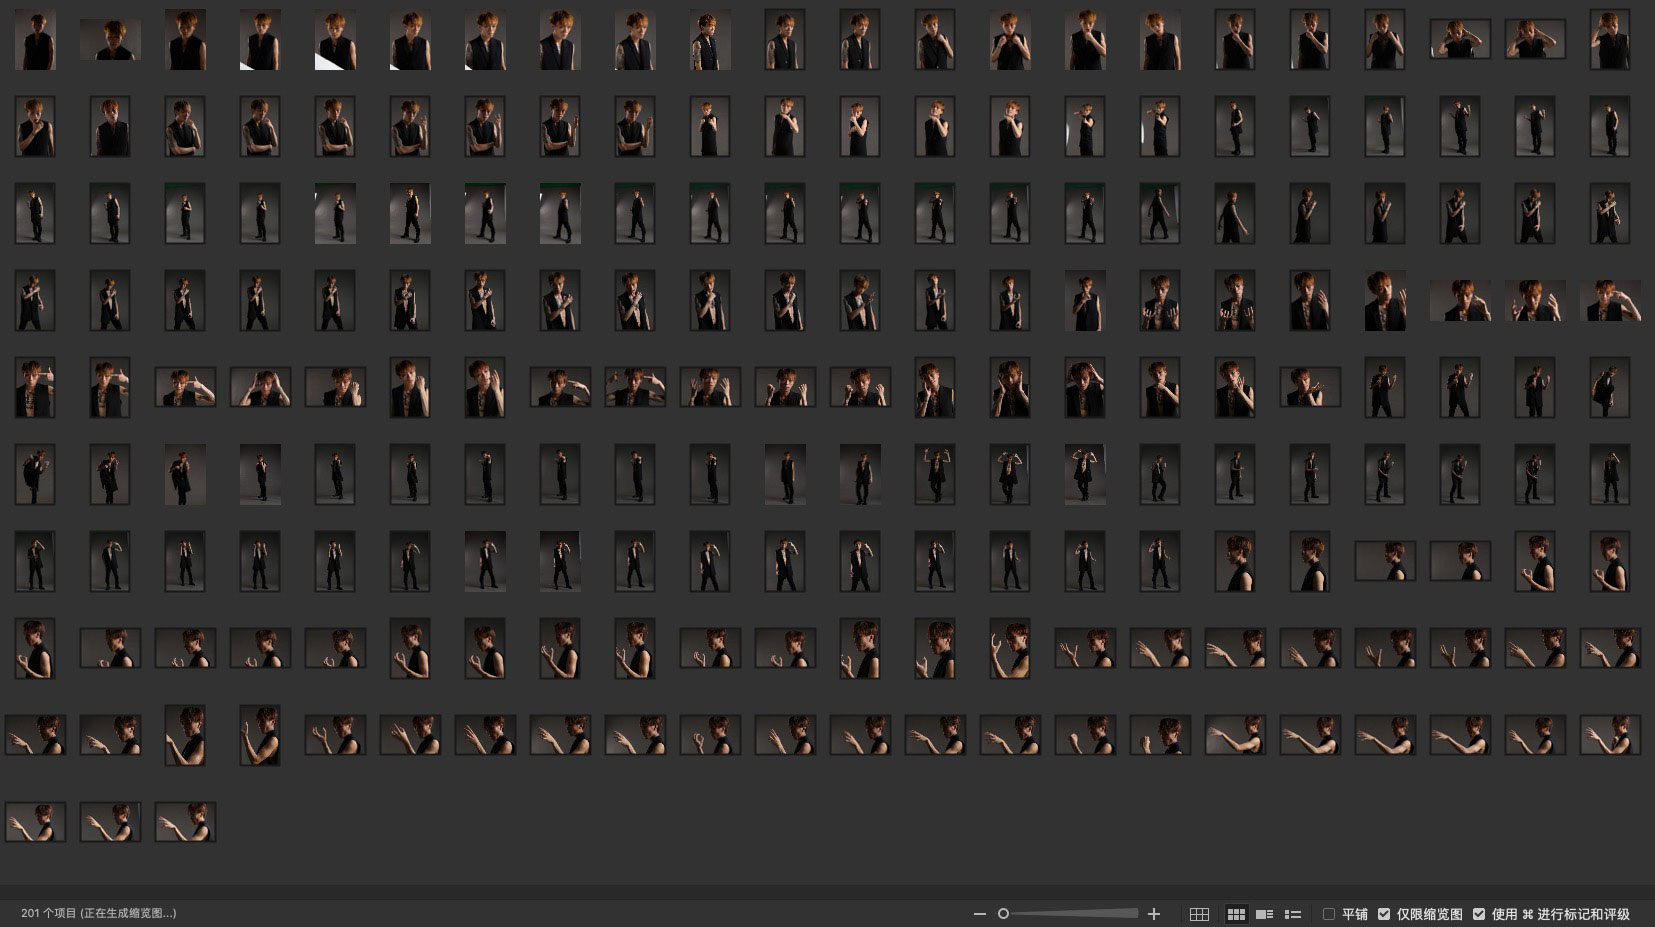Click the minus icon to shrink thumbnails

click(x=979, y=914)
